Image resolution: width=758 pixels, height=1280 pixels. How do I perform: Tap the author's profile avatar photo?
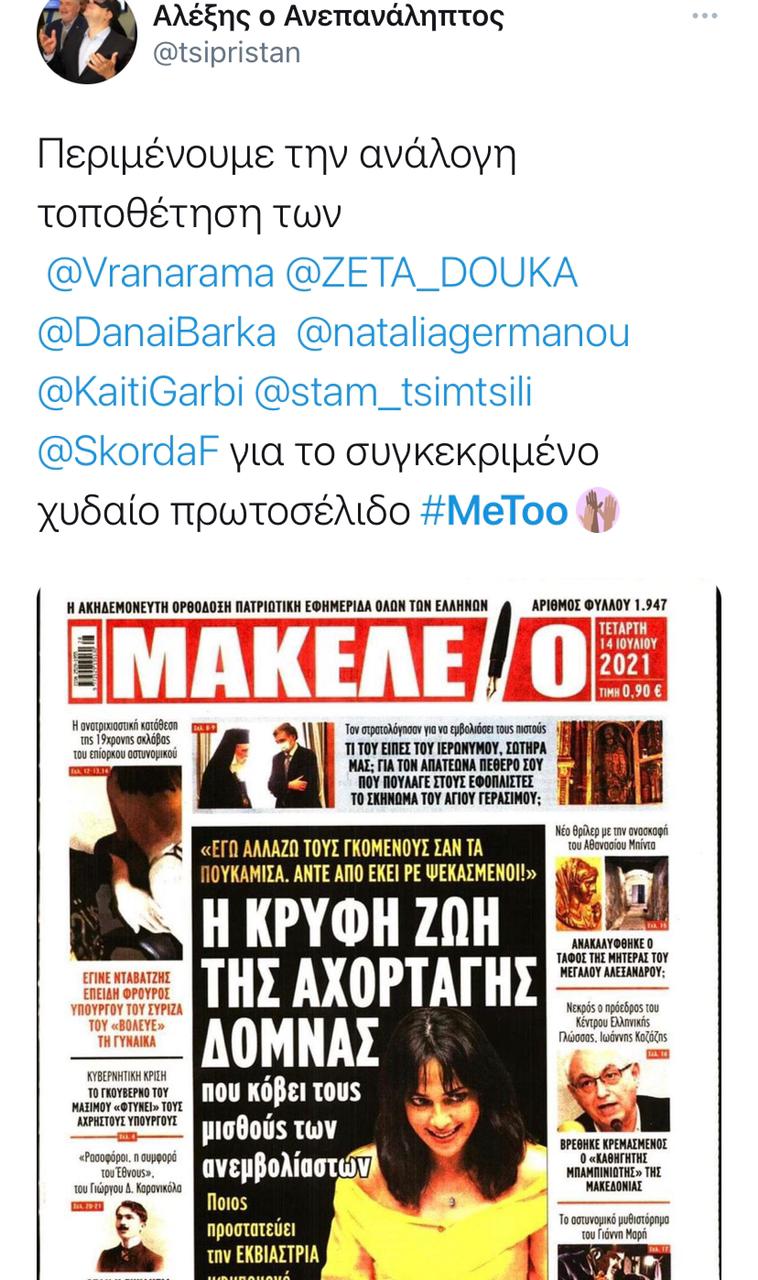[x=87, y=38]
